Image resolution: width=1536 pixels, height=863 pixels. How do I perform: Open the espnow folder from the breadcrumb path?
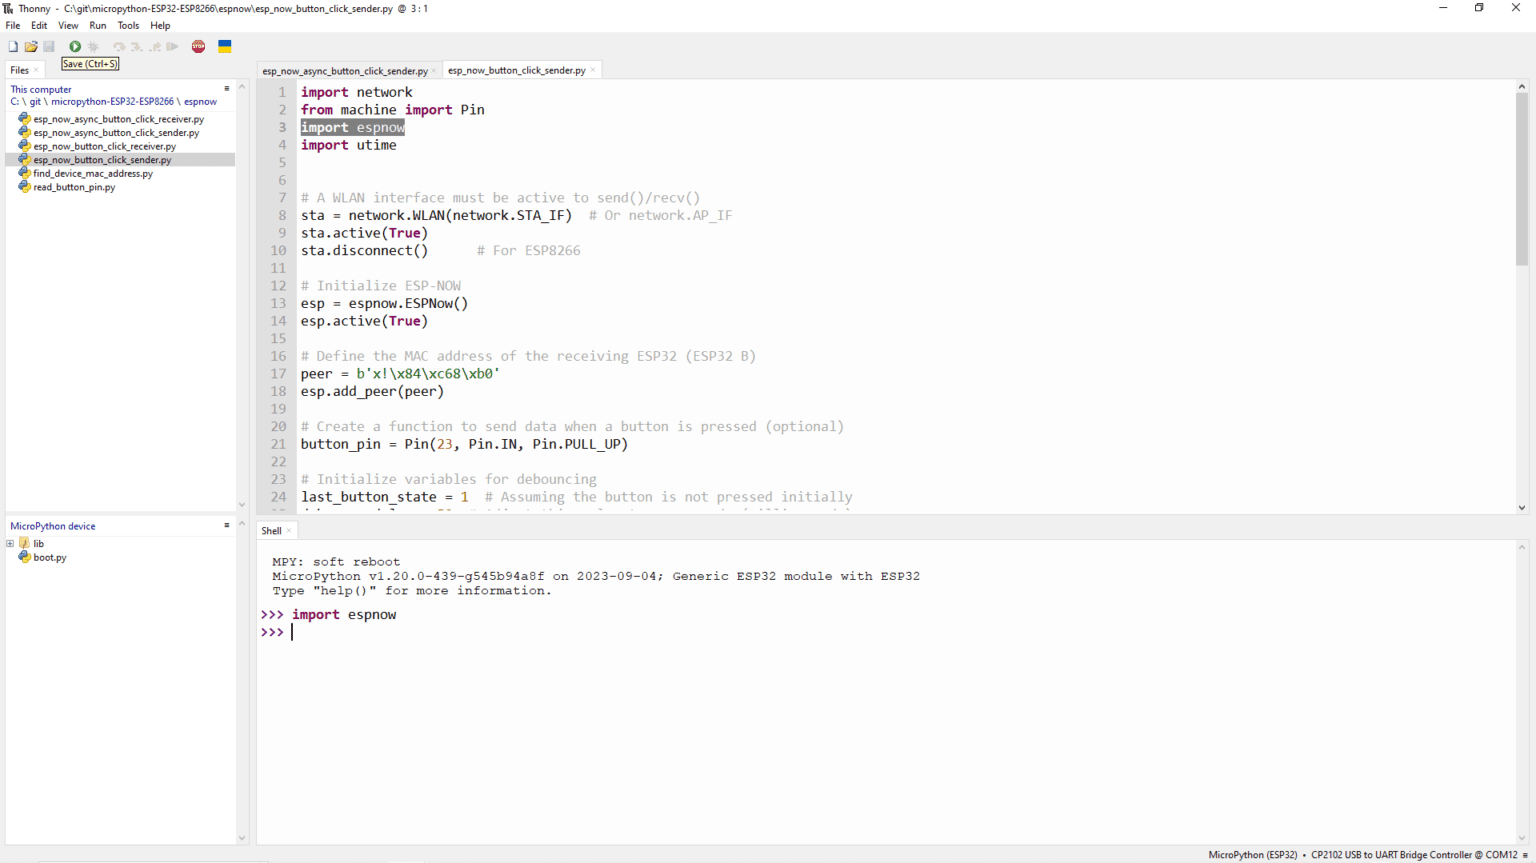click(198, 101)
